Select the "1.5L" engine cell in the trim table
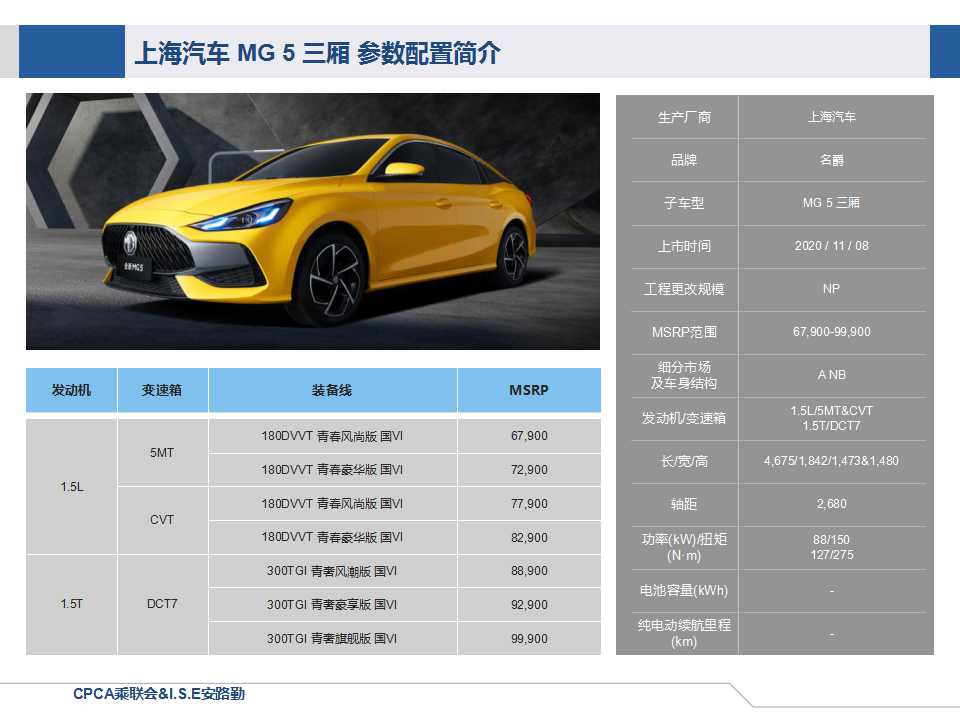Screen dimensions: 960x720 [x=71, y=487]
